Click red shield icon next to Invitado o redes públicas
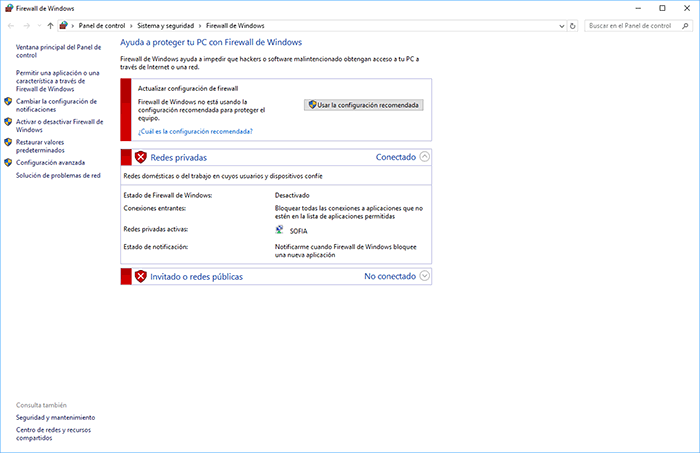Image resolution: width=700 pixels, height=453 pixels. tap(141, 276)
